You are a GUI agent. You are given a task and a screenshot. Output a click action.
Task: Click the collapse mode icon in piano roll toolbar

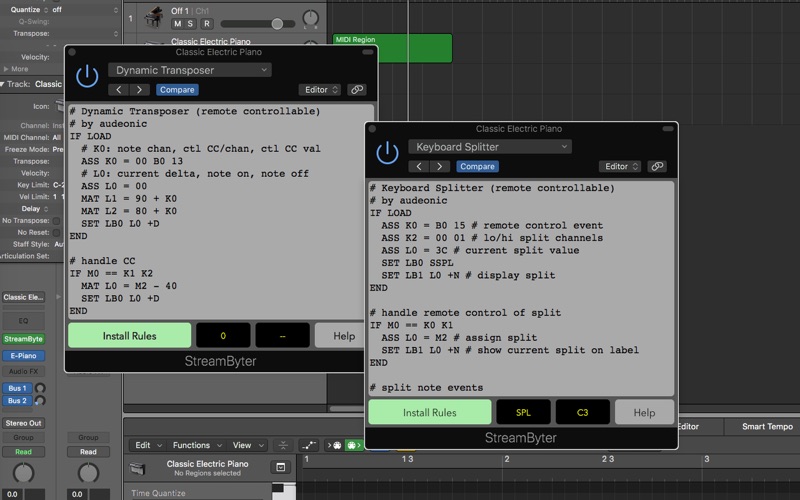[x=283, y=445]
